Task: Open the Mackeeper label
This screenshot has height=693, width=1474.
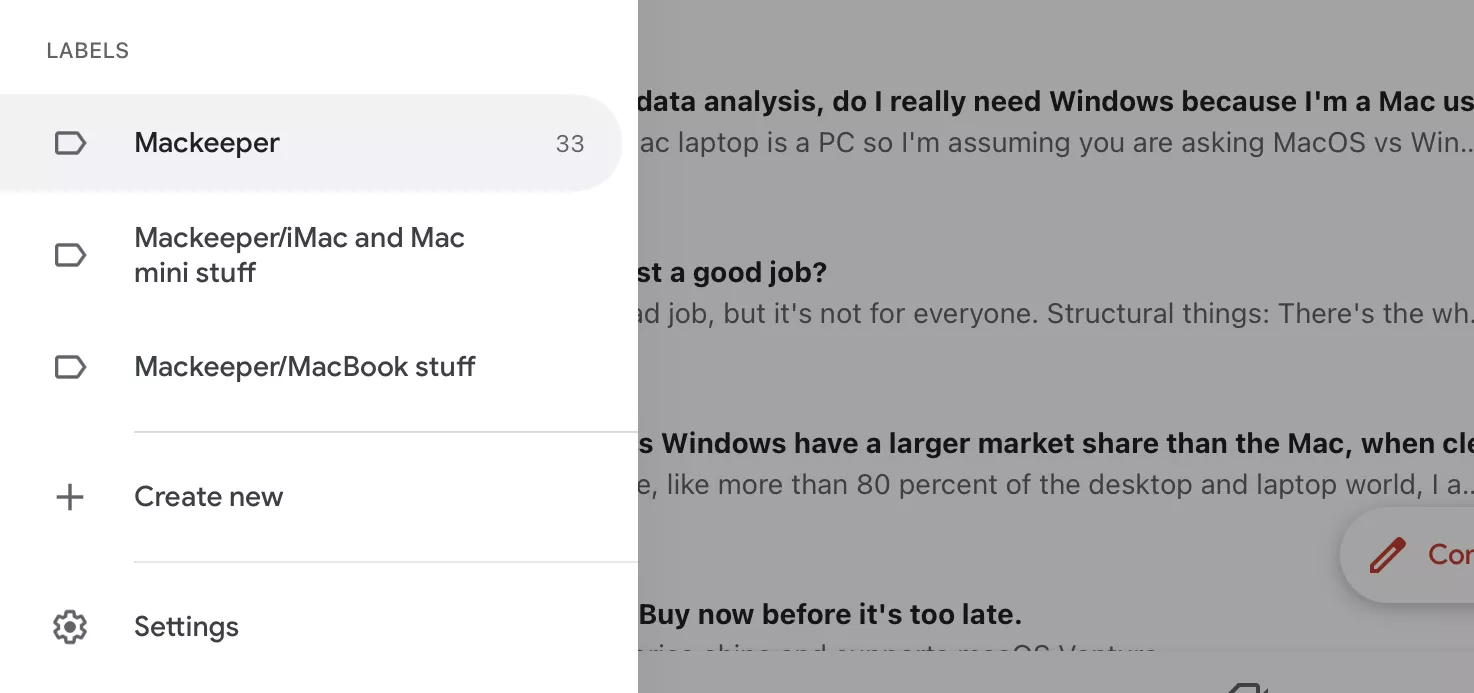Action: pos(311,143)
